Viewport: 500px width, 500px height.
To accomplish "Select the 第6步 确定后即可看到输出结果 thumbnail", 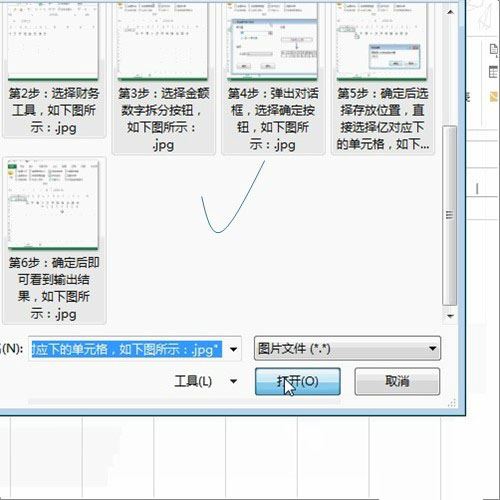I will pos(53,240).
